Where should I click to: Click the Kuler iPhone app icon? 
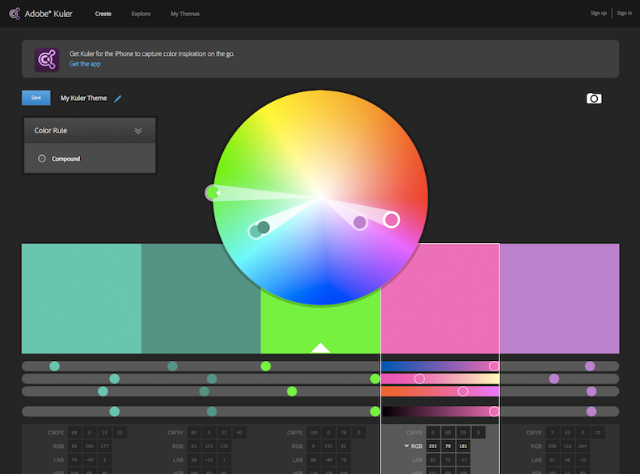[x=47, y=59]
